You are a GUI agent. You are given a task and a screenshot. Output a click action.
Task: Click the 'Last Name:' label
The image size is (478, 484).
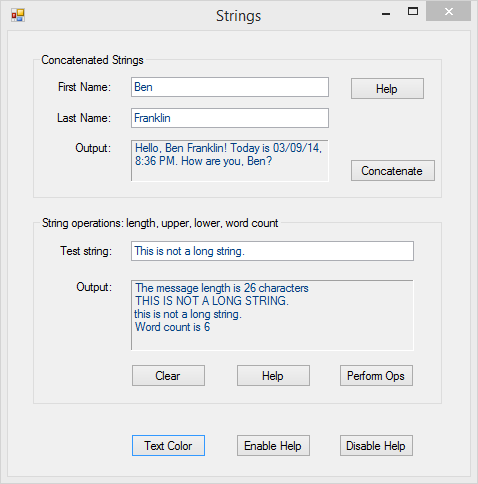pyautogui.click(x=84, y=118)
